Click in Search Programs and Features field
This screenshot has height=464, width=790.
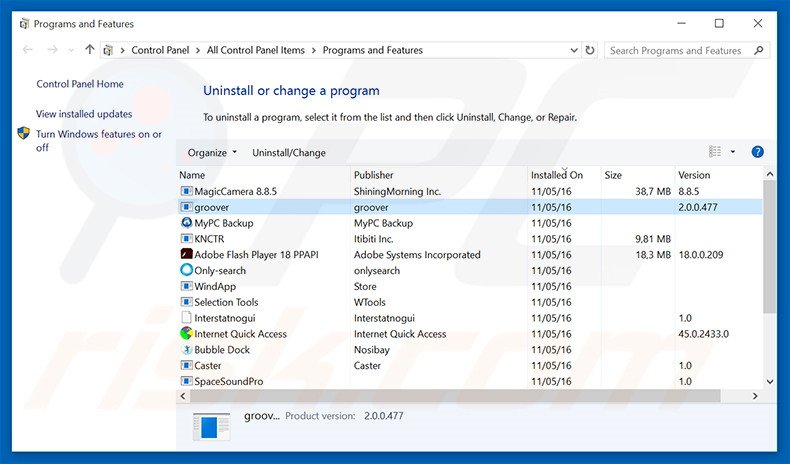678,50
